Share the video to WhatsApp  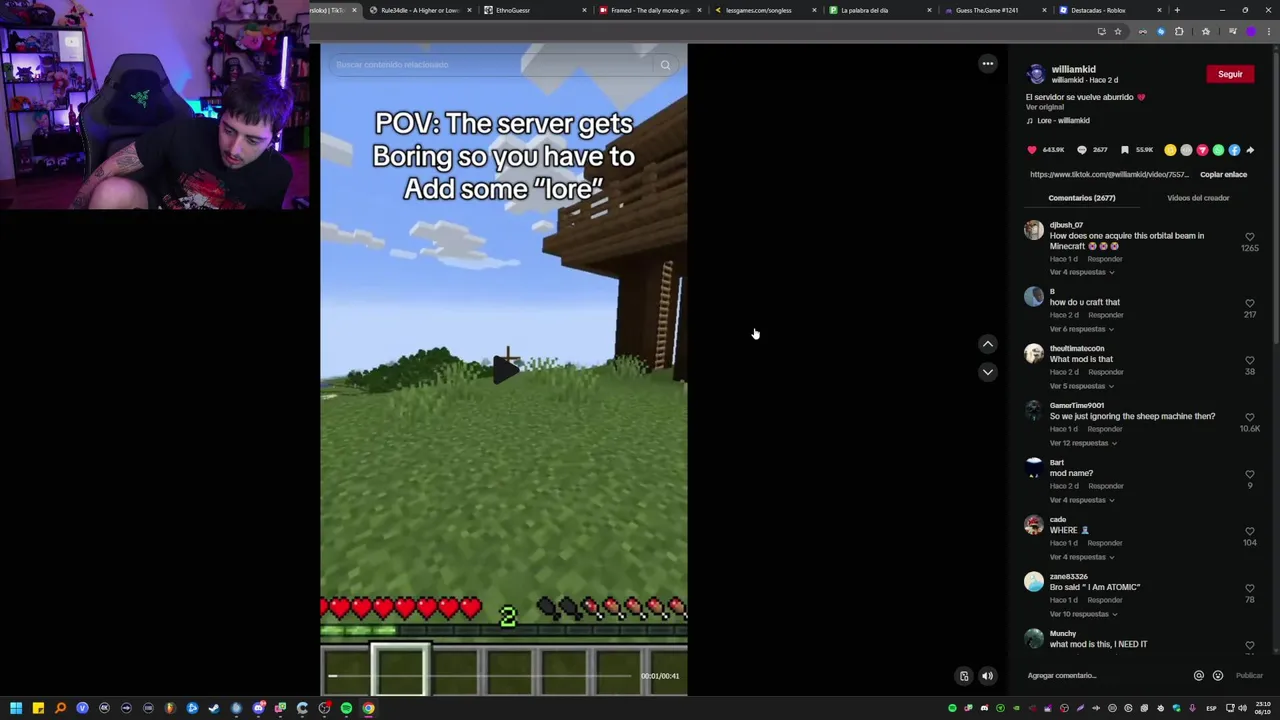1218,150
